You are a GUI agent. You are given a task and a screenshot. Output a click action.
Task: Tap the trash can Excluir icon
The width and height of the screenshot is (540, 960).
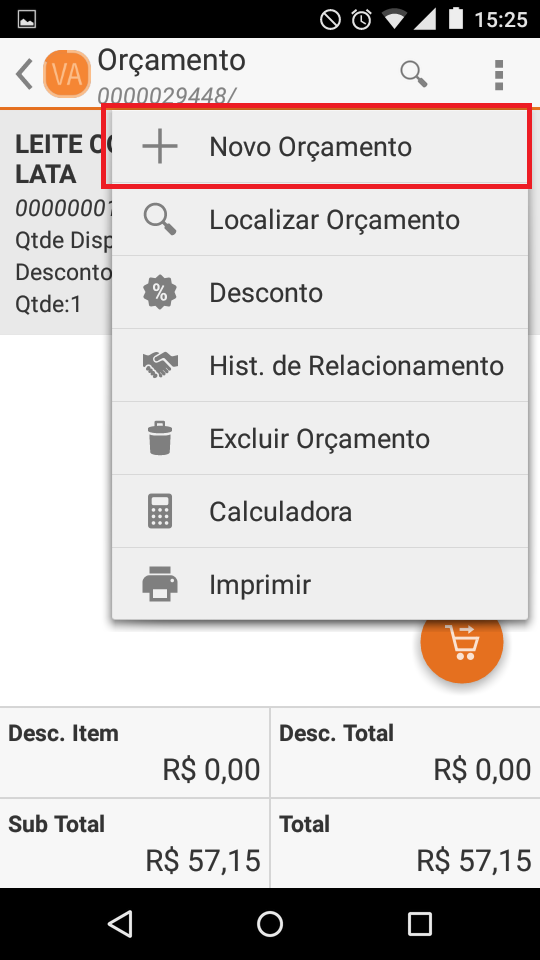[160, 438]
